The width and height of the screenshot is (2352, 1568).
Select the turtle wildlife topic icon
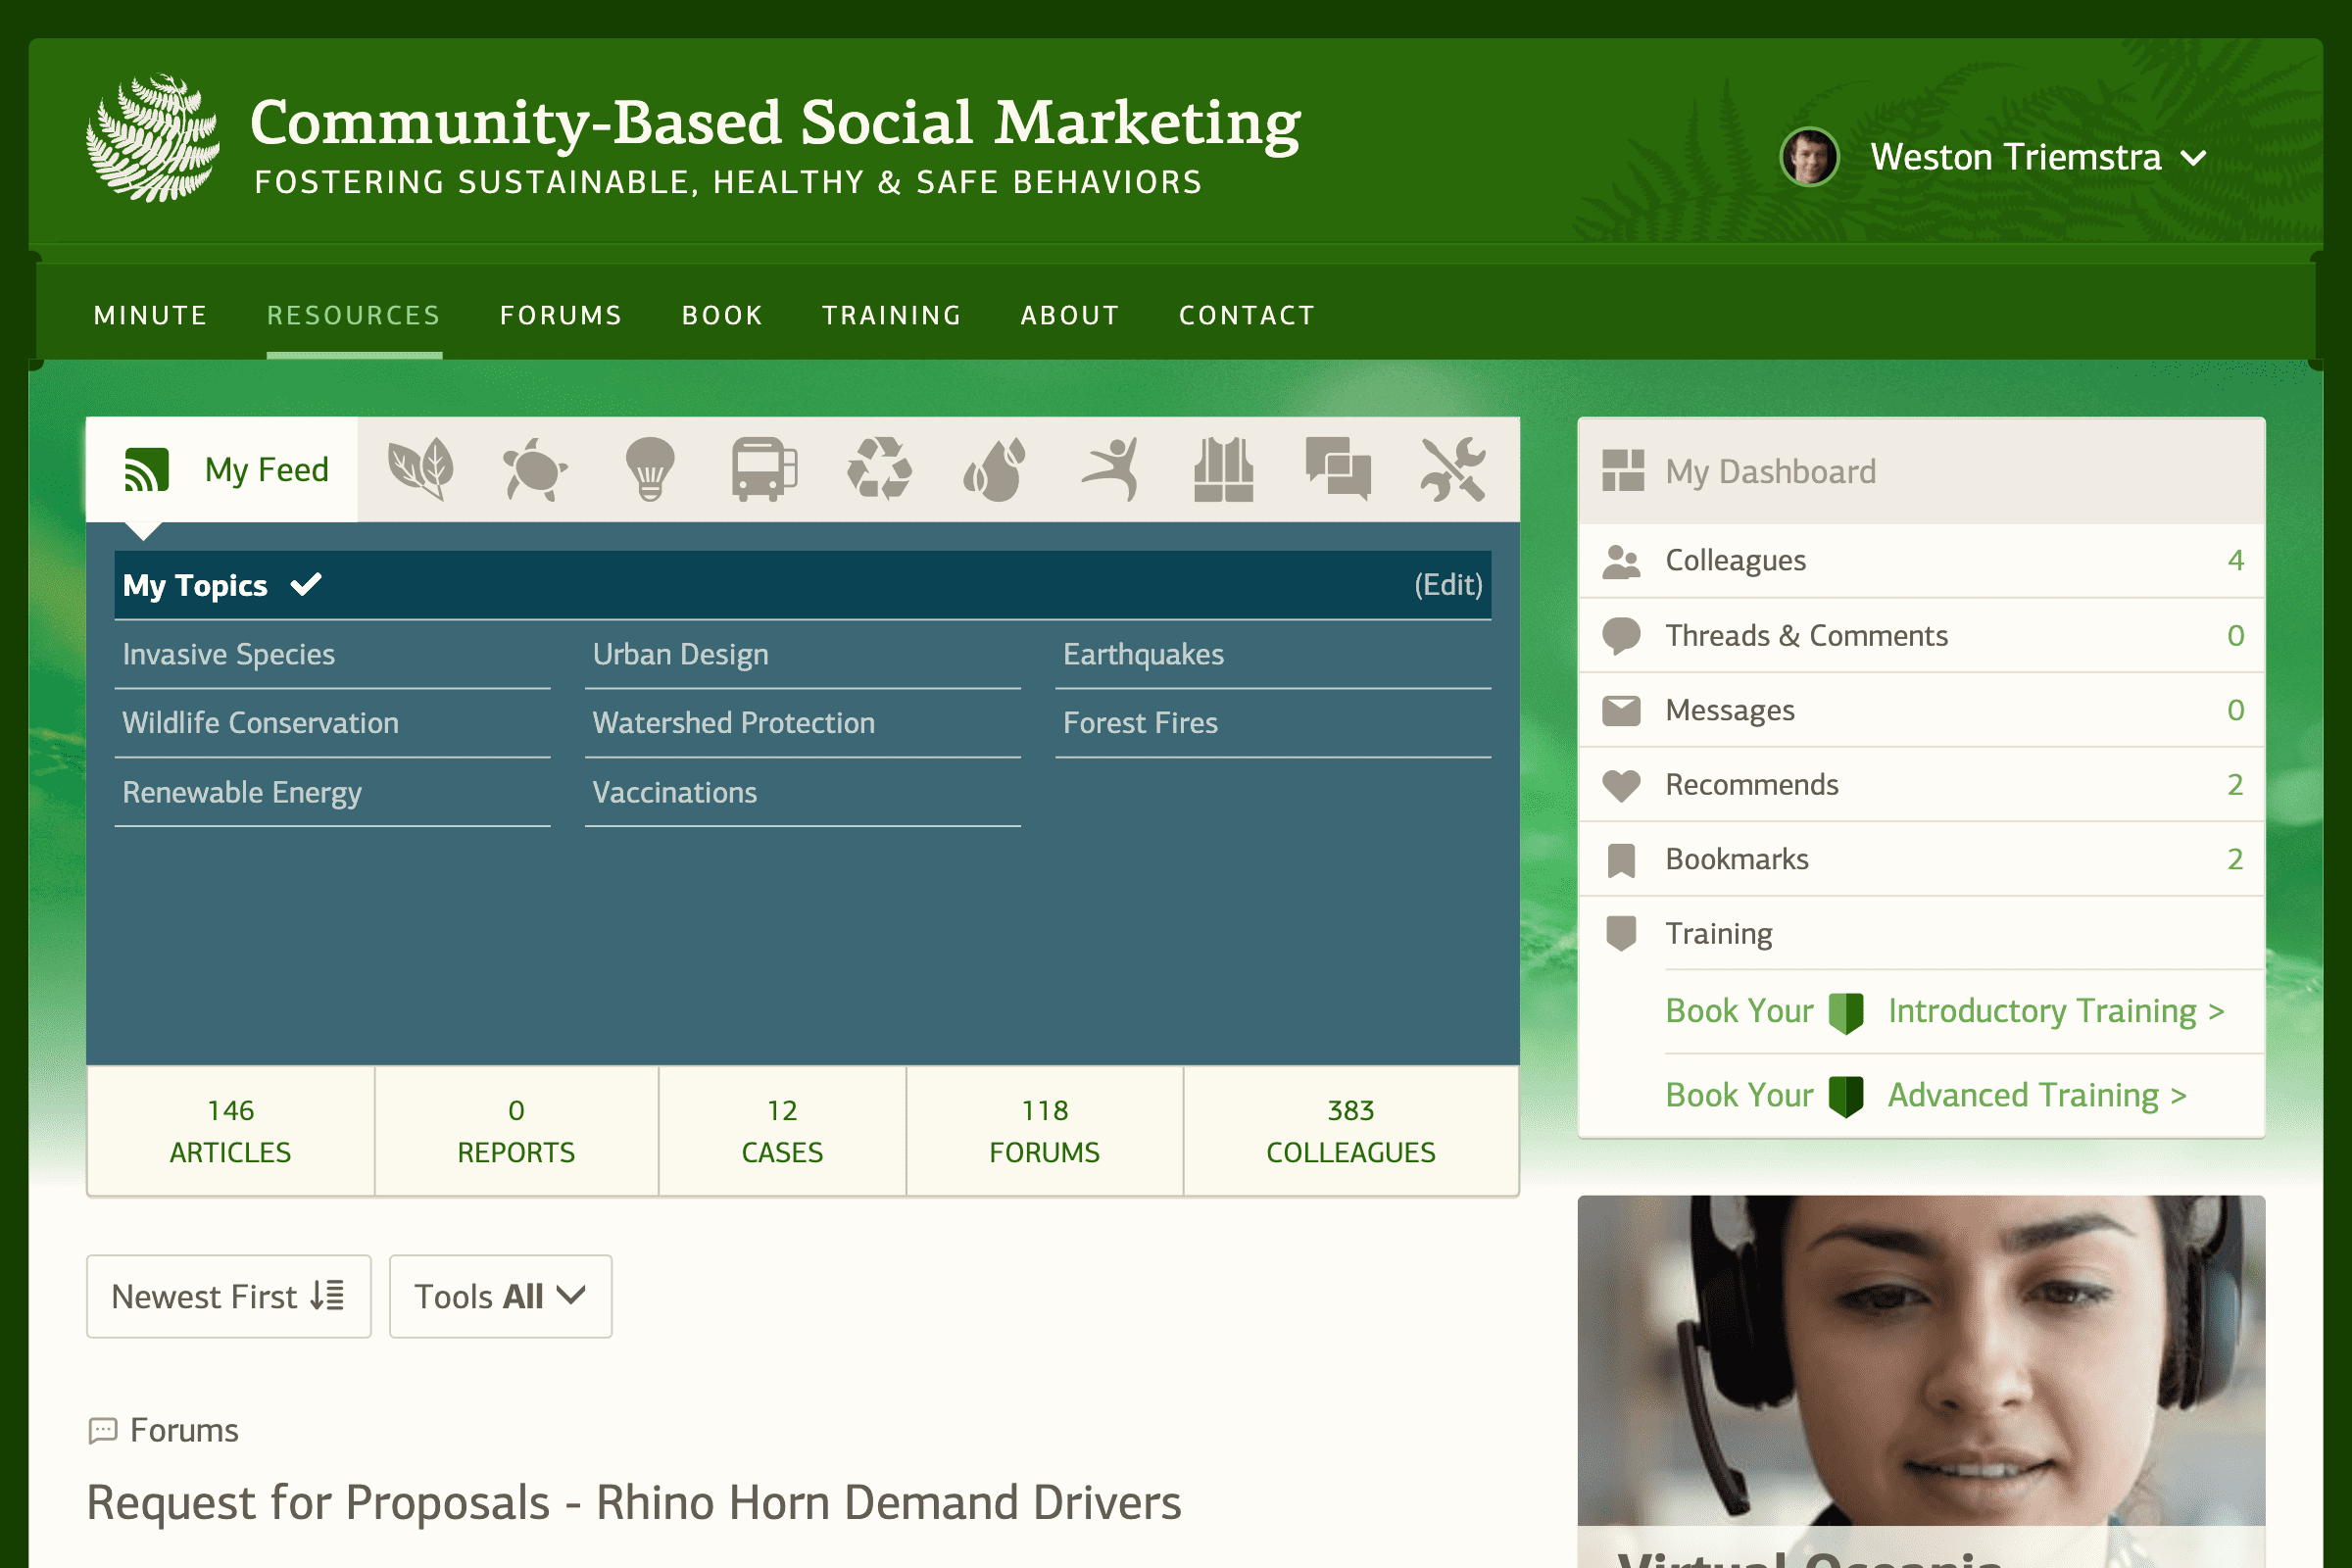click(537, 469)
